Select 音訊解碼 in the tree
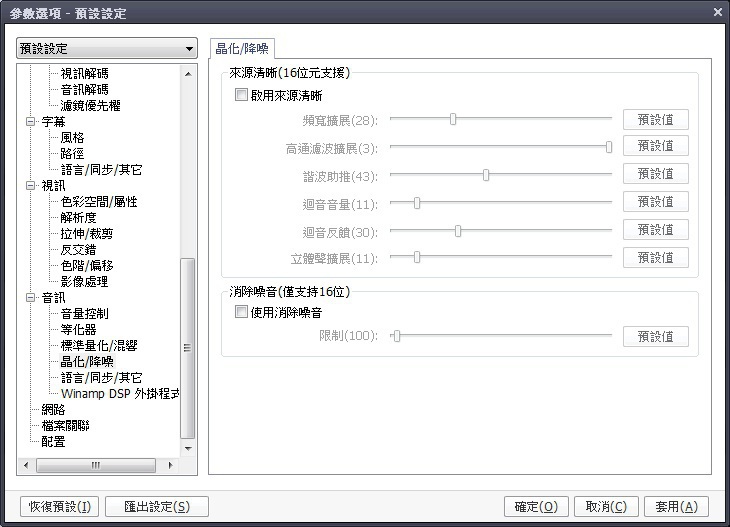This screenshot has height=527, width=730. point(84,89)
